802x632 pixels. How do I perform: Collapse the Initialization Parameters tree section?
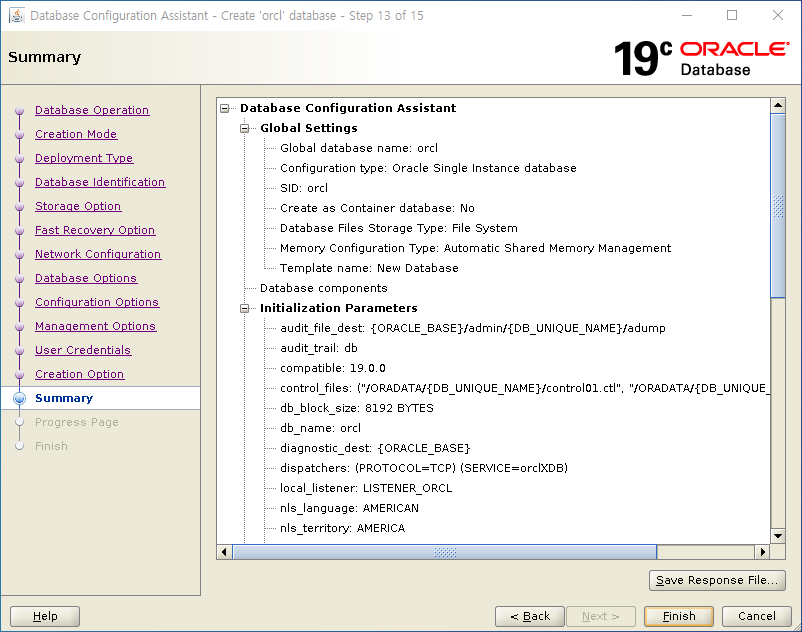coord(244,308)
